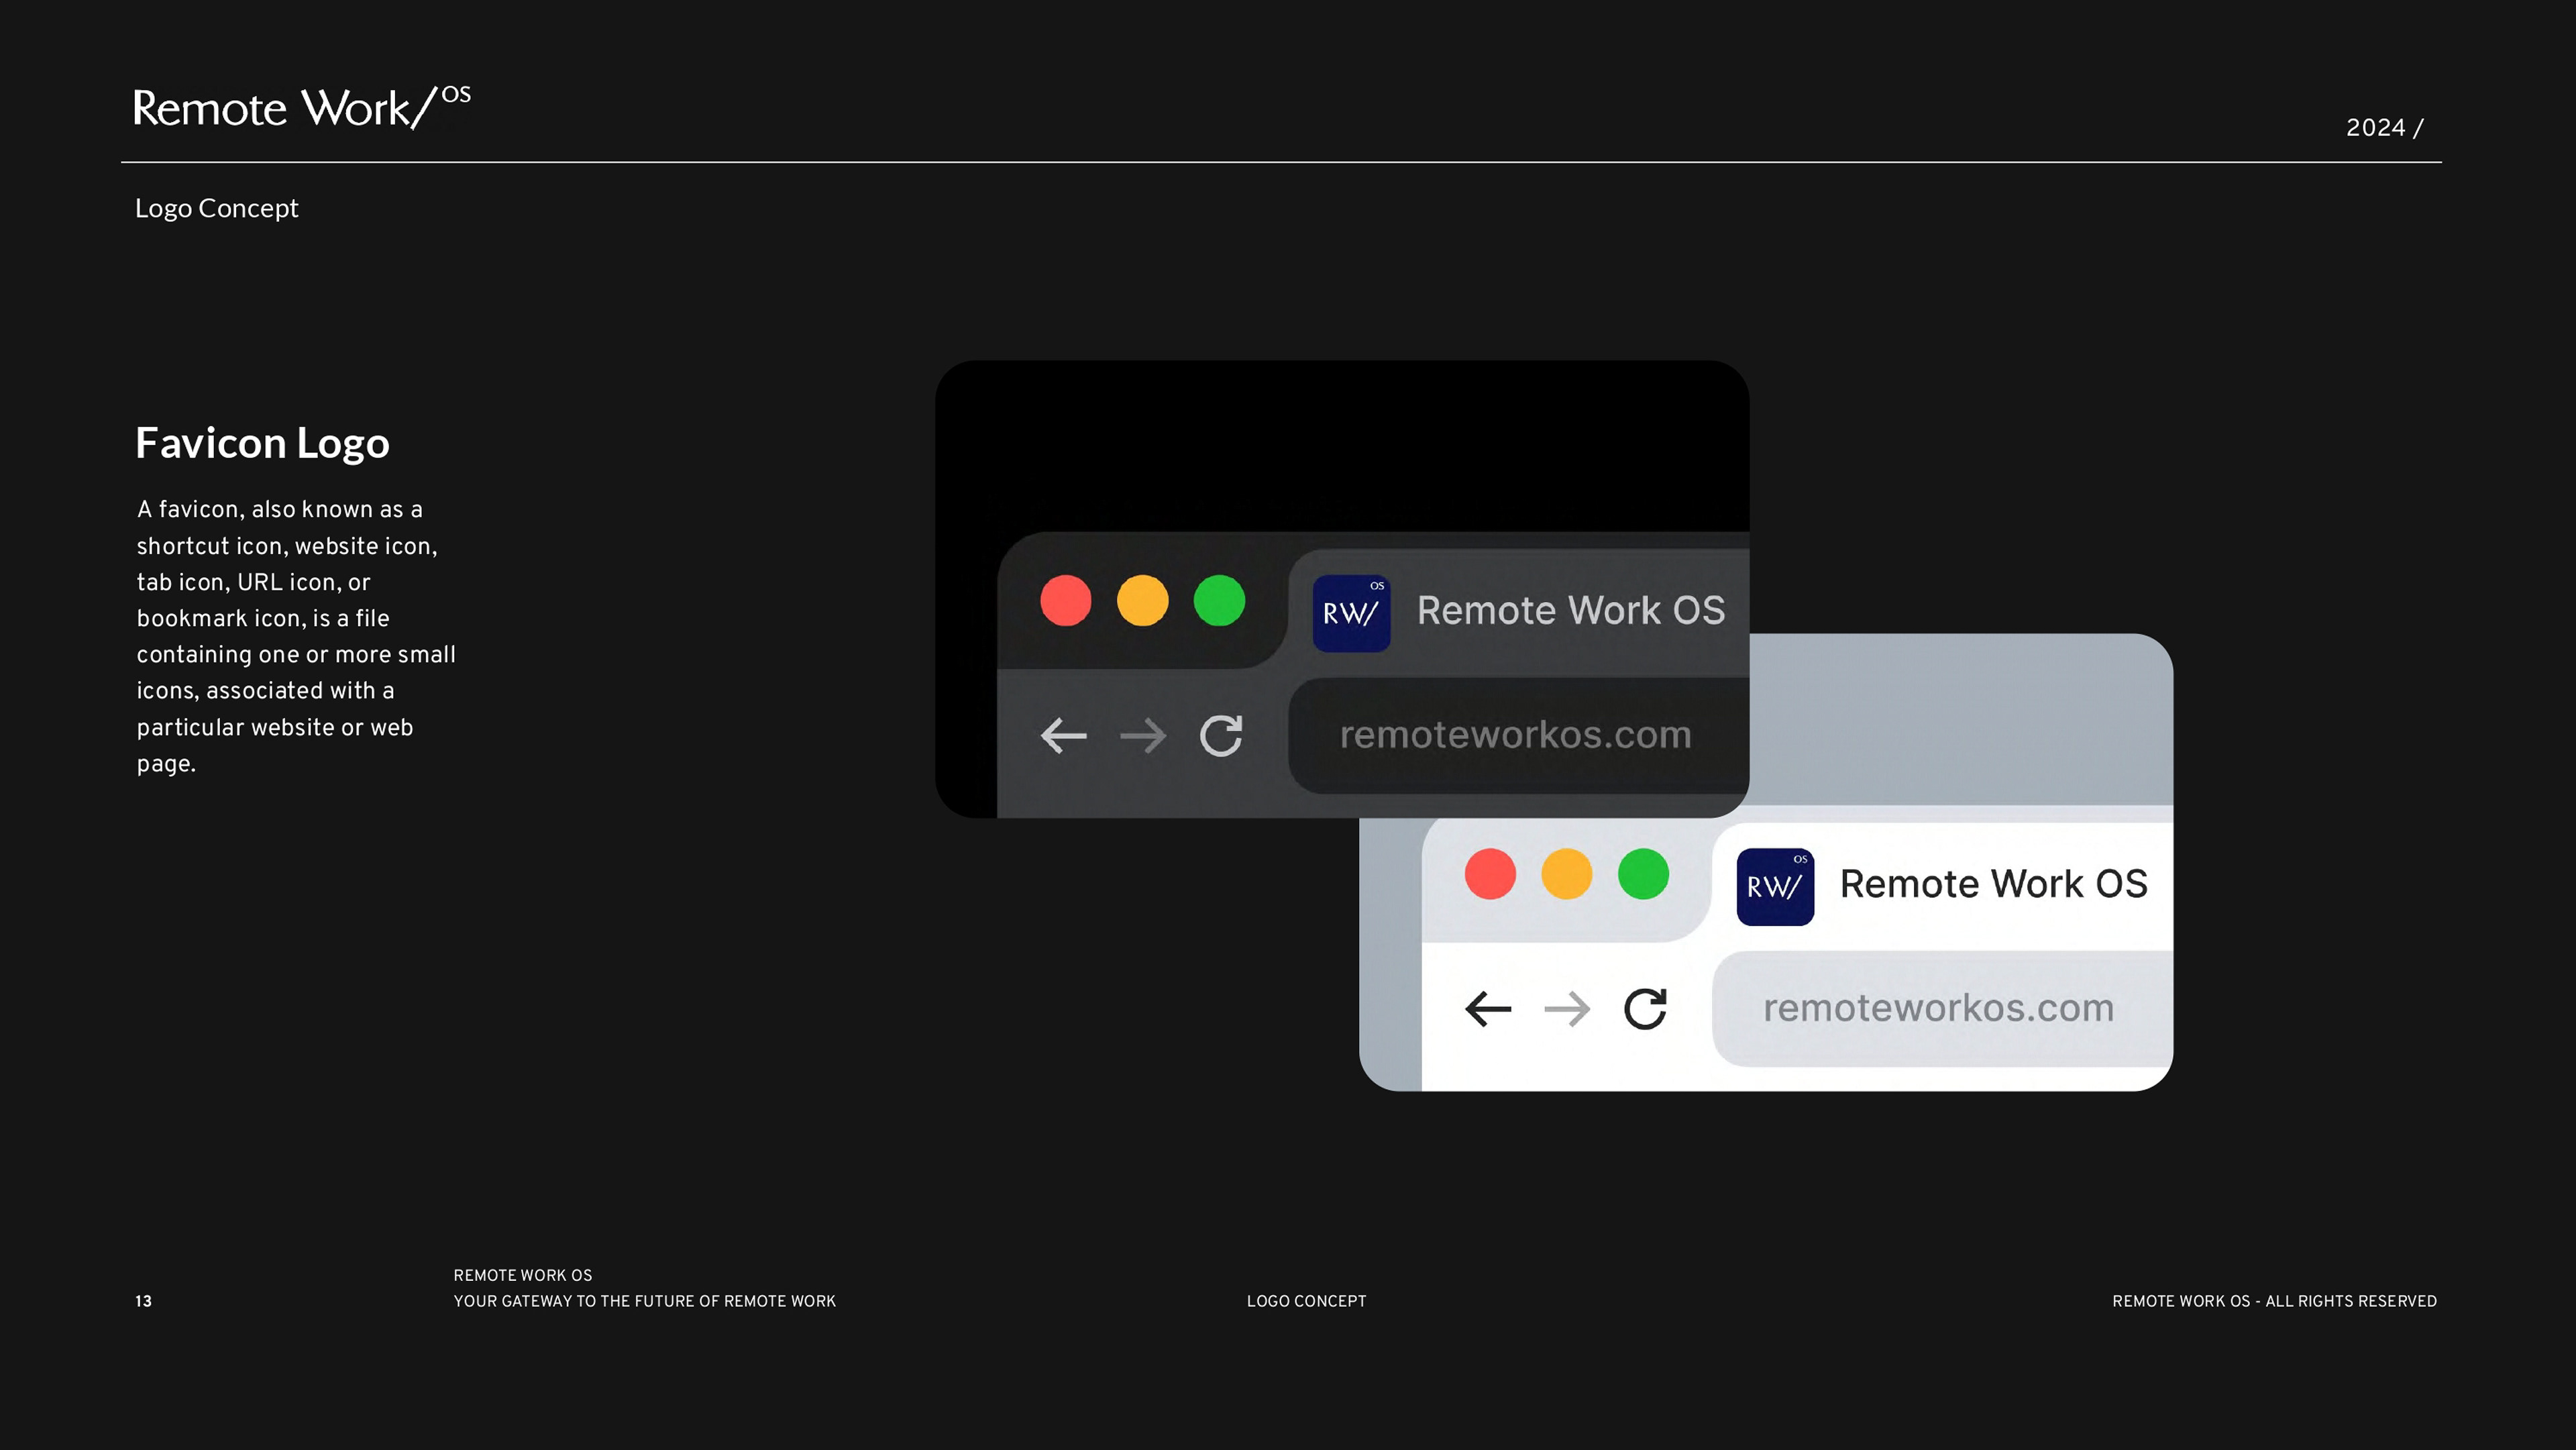Click remoteworkos.com address bar in light browser

[x=1938, y=1009]
